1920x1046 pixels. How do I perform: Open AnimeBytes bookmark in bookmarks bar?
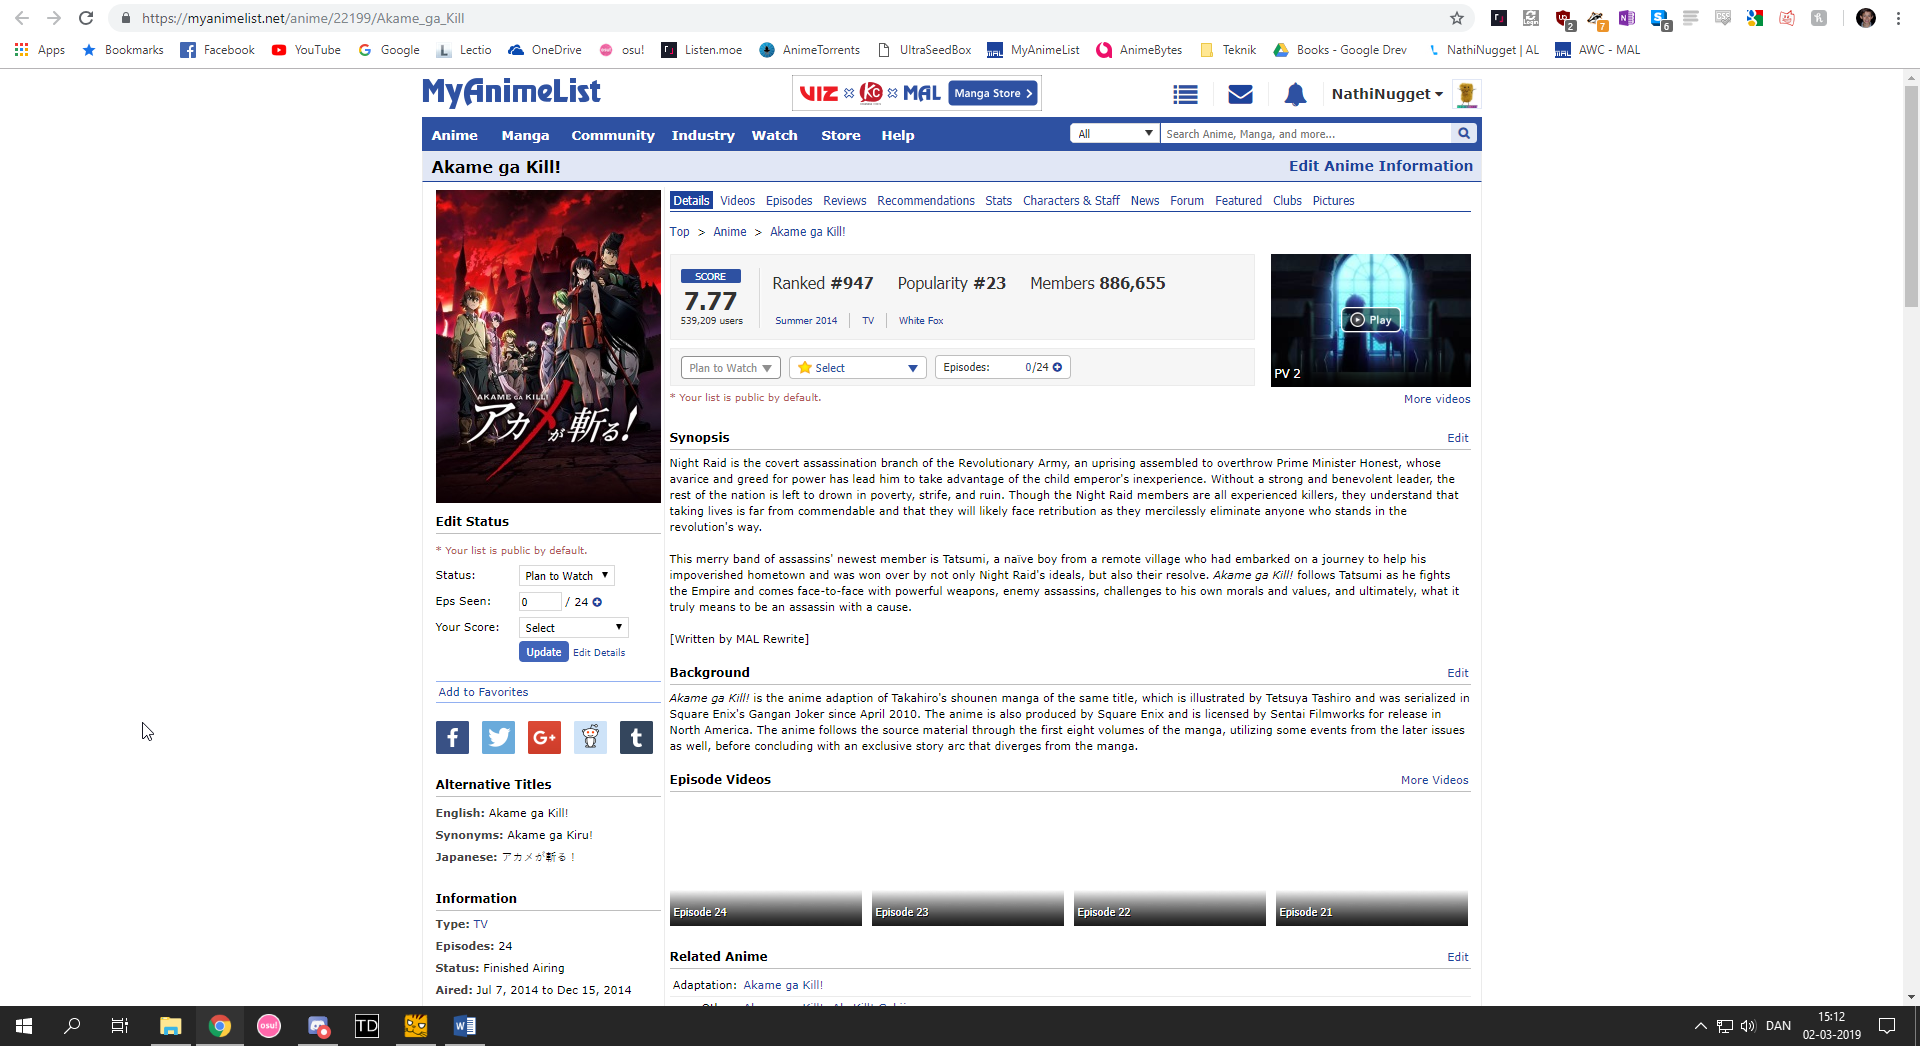(1139, 50)
